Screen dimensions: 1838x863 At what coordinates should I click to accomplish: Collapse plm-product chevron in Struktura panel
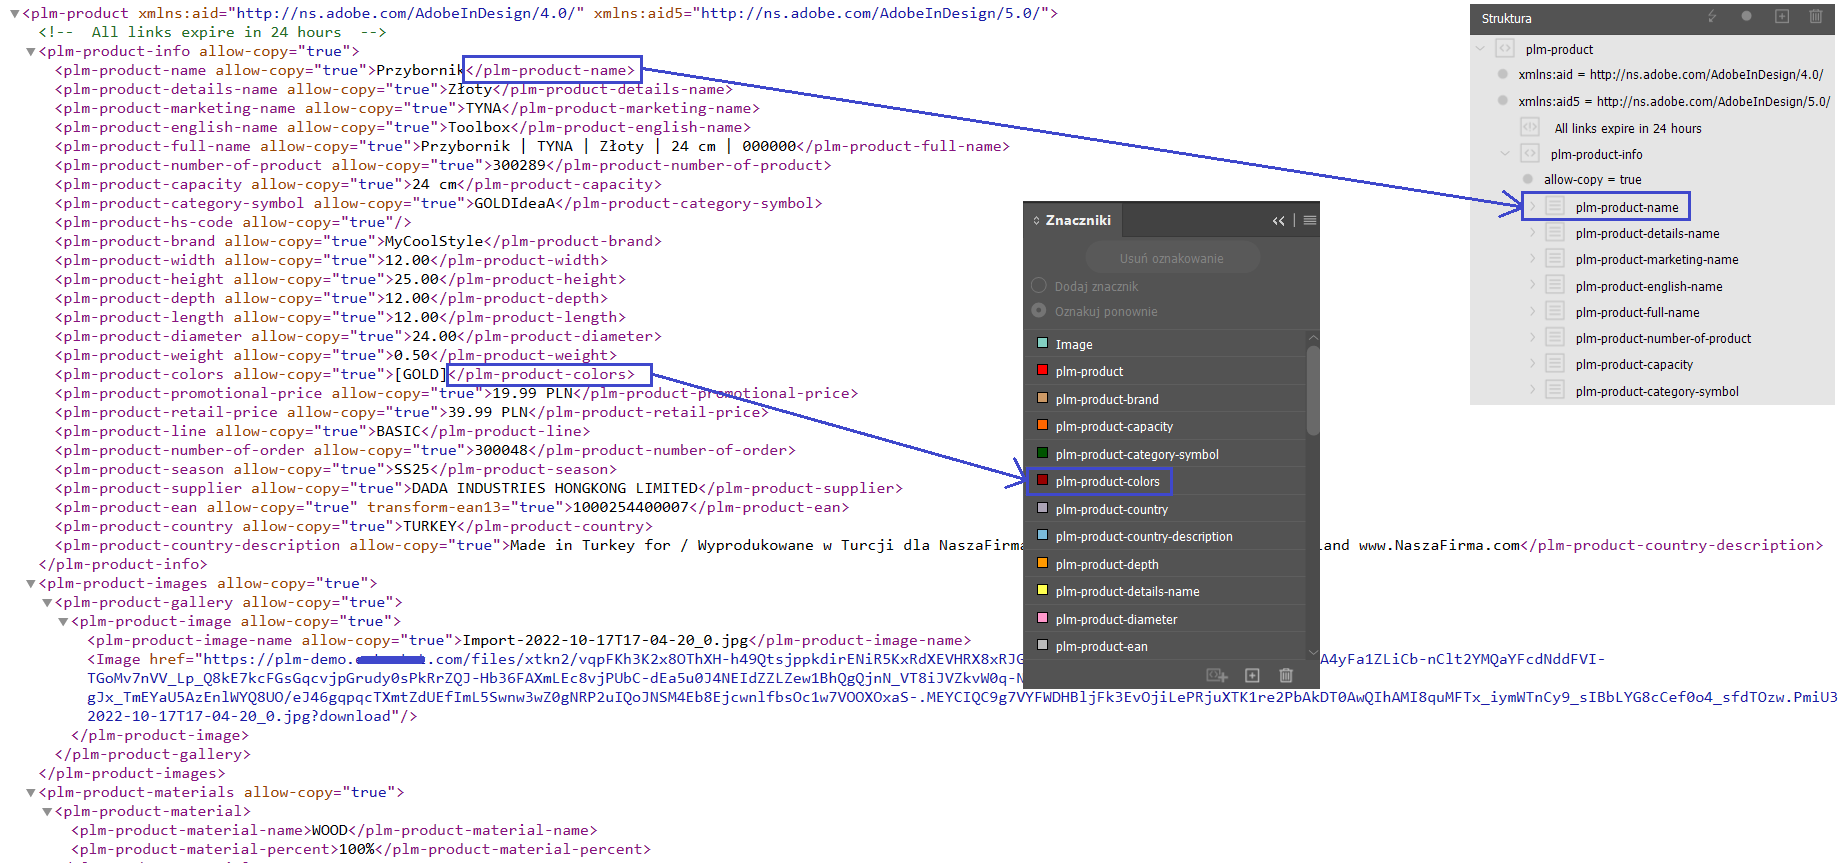[1480, 49]
